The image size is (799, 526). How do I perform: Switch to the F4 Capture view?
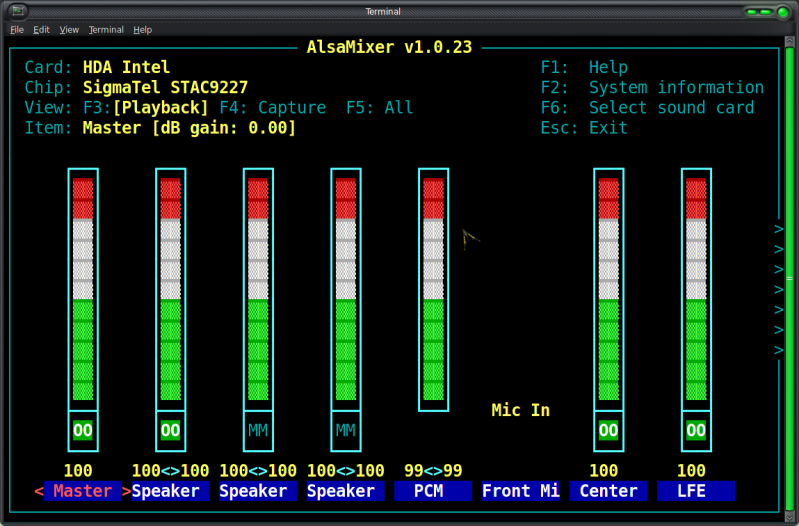point(273,108)
